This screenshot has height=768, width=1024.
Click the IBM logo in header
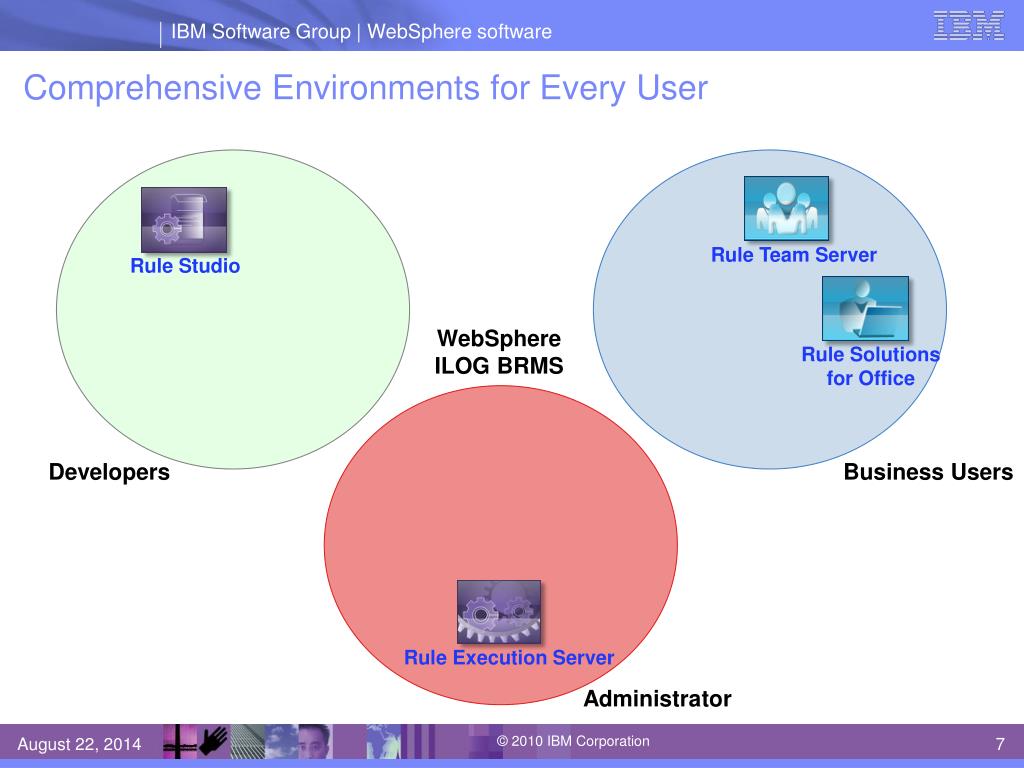coord(968,25)
